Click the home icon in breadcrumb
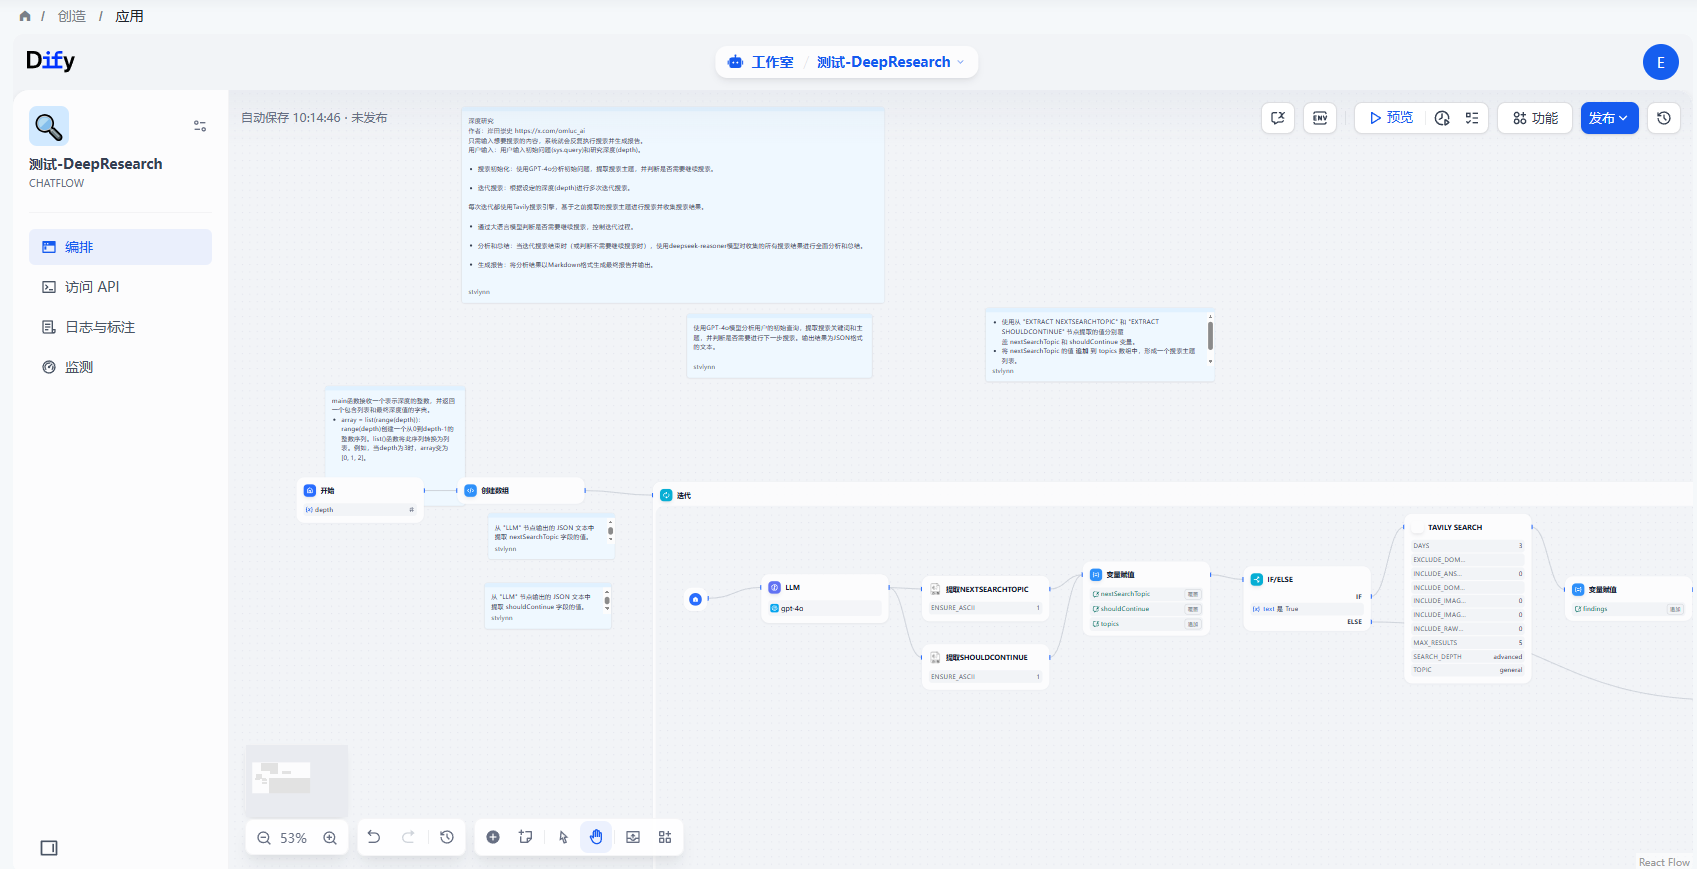This screenshot has width=1697, height=869. (x=25, y=16)
